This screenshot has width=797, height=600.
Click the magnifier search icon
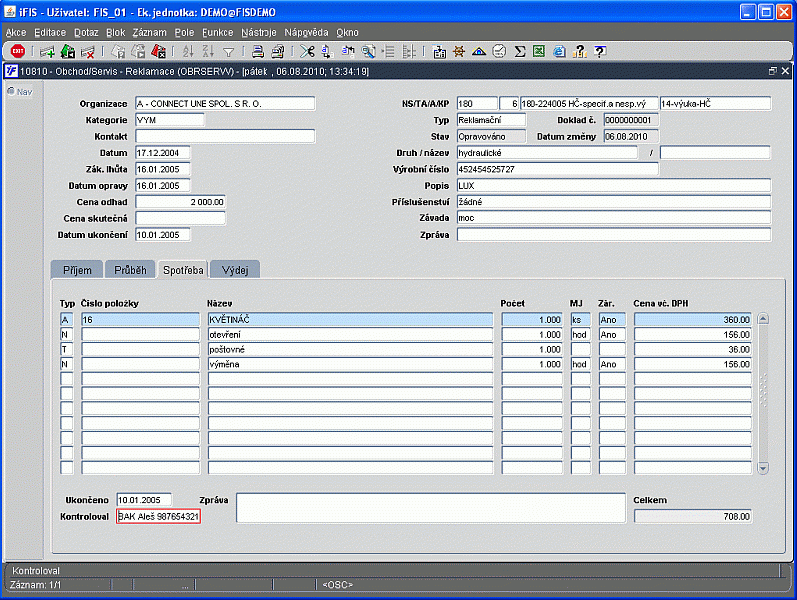click(x=368, y=51)
